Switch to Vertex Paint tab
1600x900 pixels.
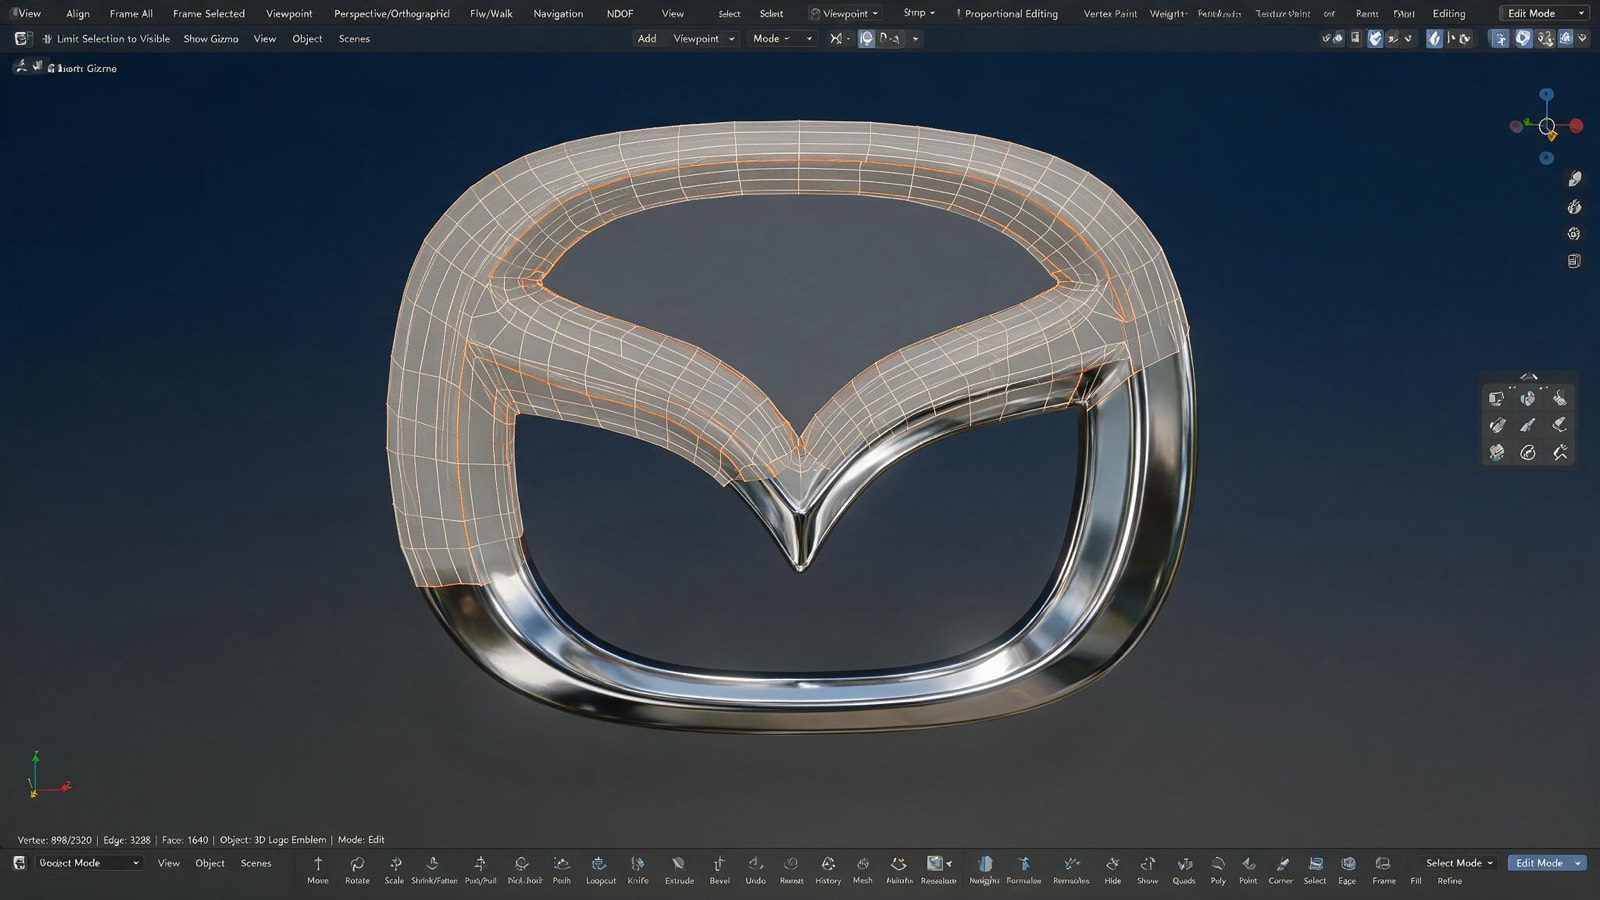[x=1110, y=14]
